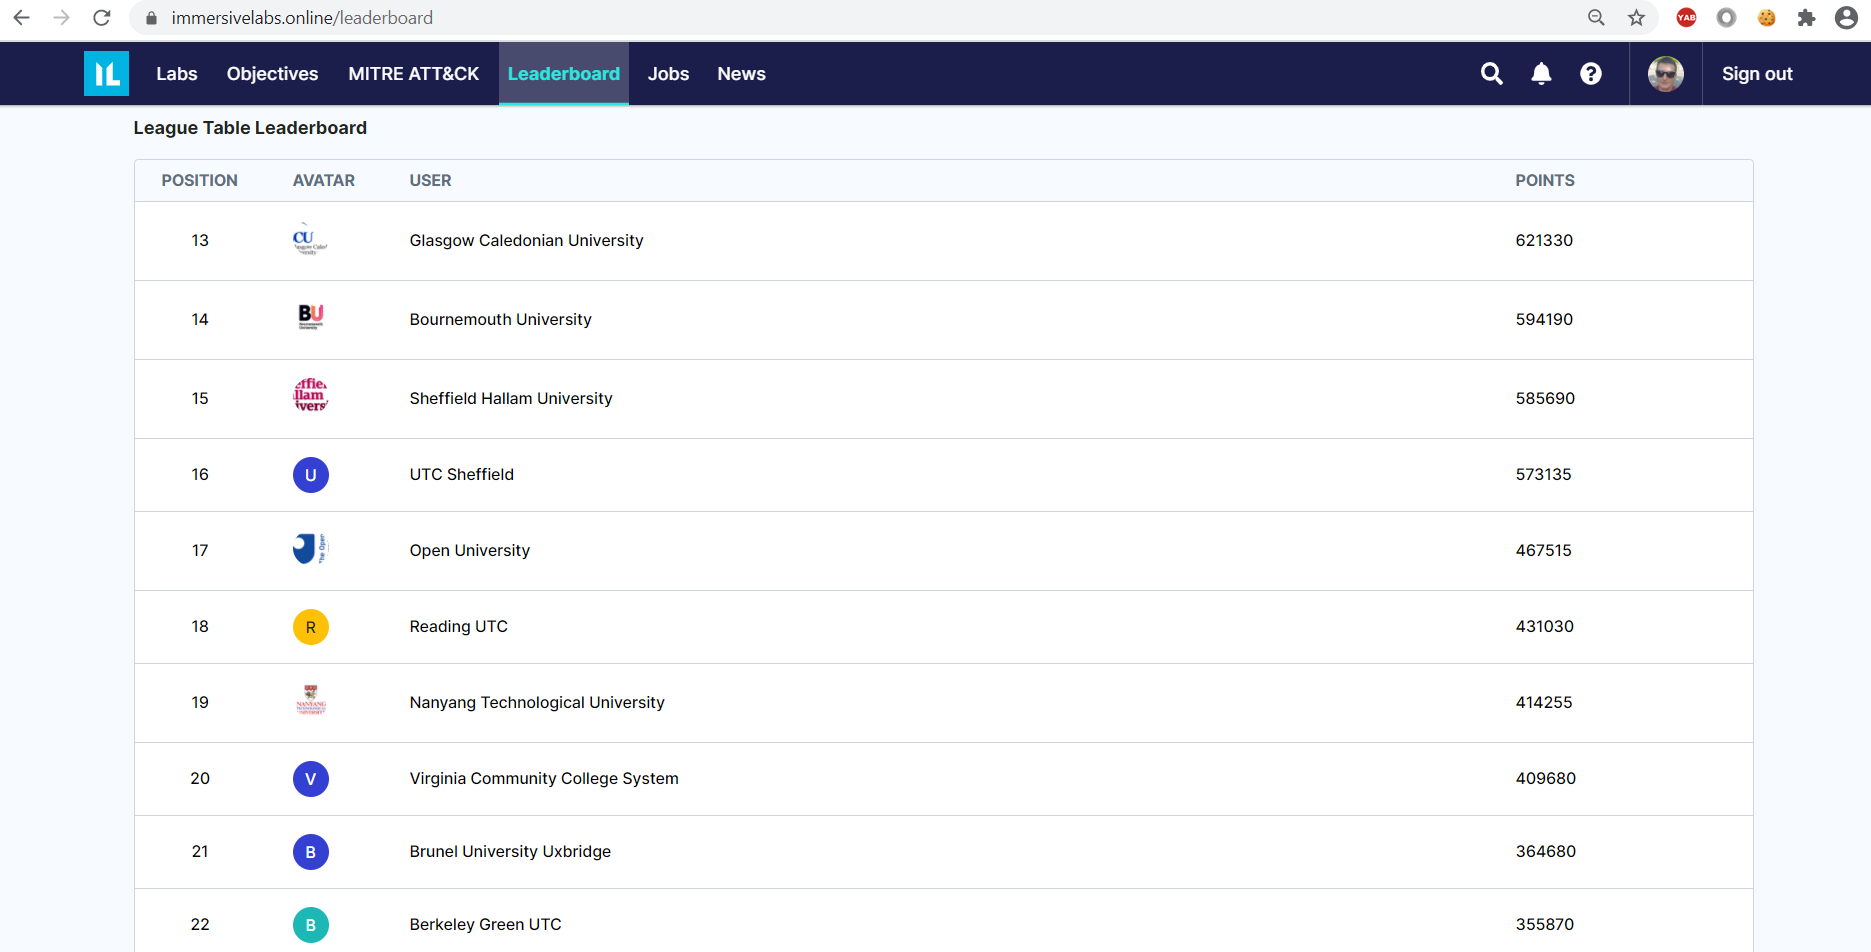Open the notifications bell icon
Image resolution: width=1871 pixels, height=952 pixels.
(1541, 73)
